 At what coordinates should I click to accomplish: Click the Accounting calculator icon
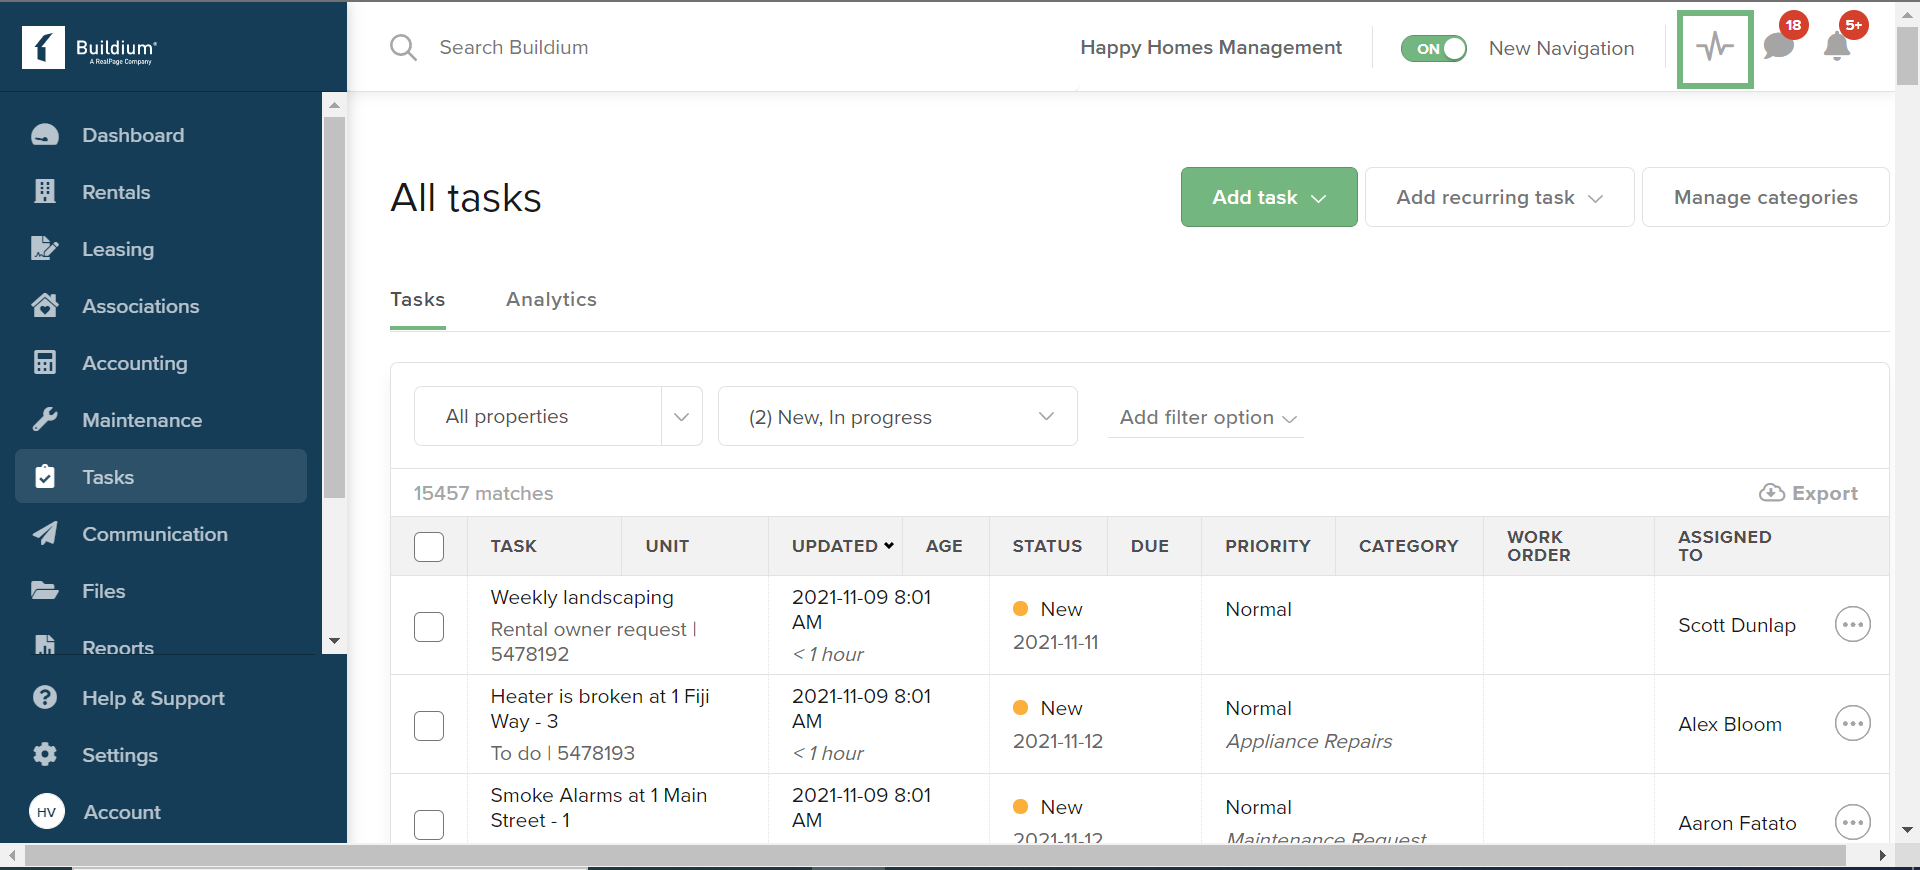click(x=45, y=363)
